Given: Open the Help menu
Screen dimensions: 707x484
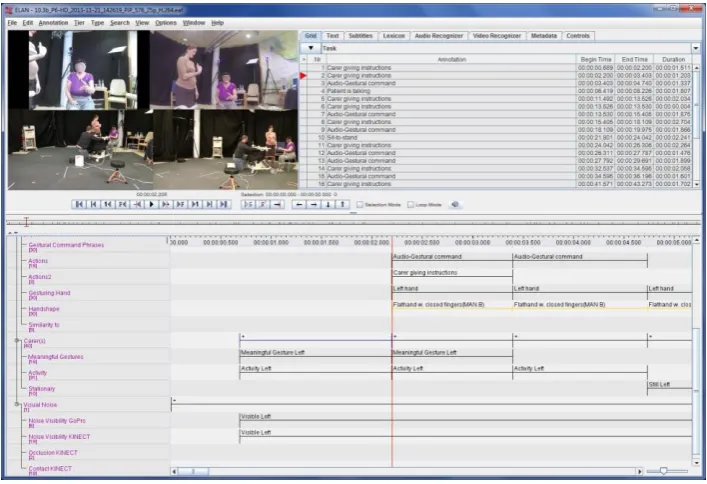Looking at the screenshot, I should (x=217, y=23).
